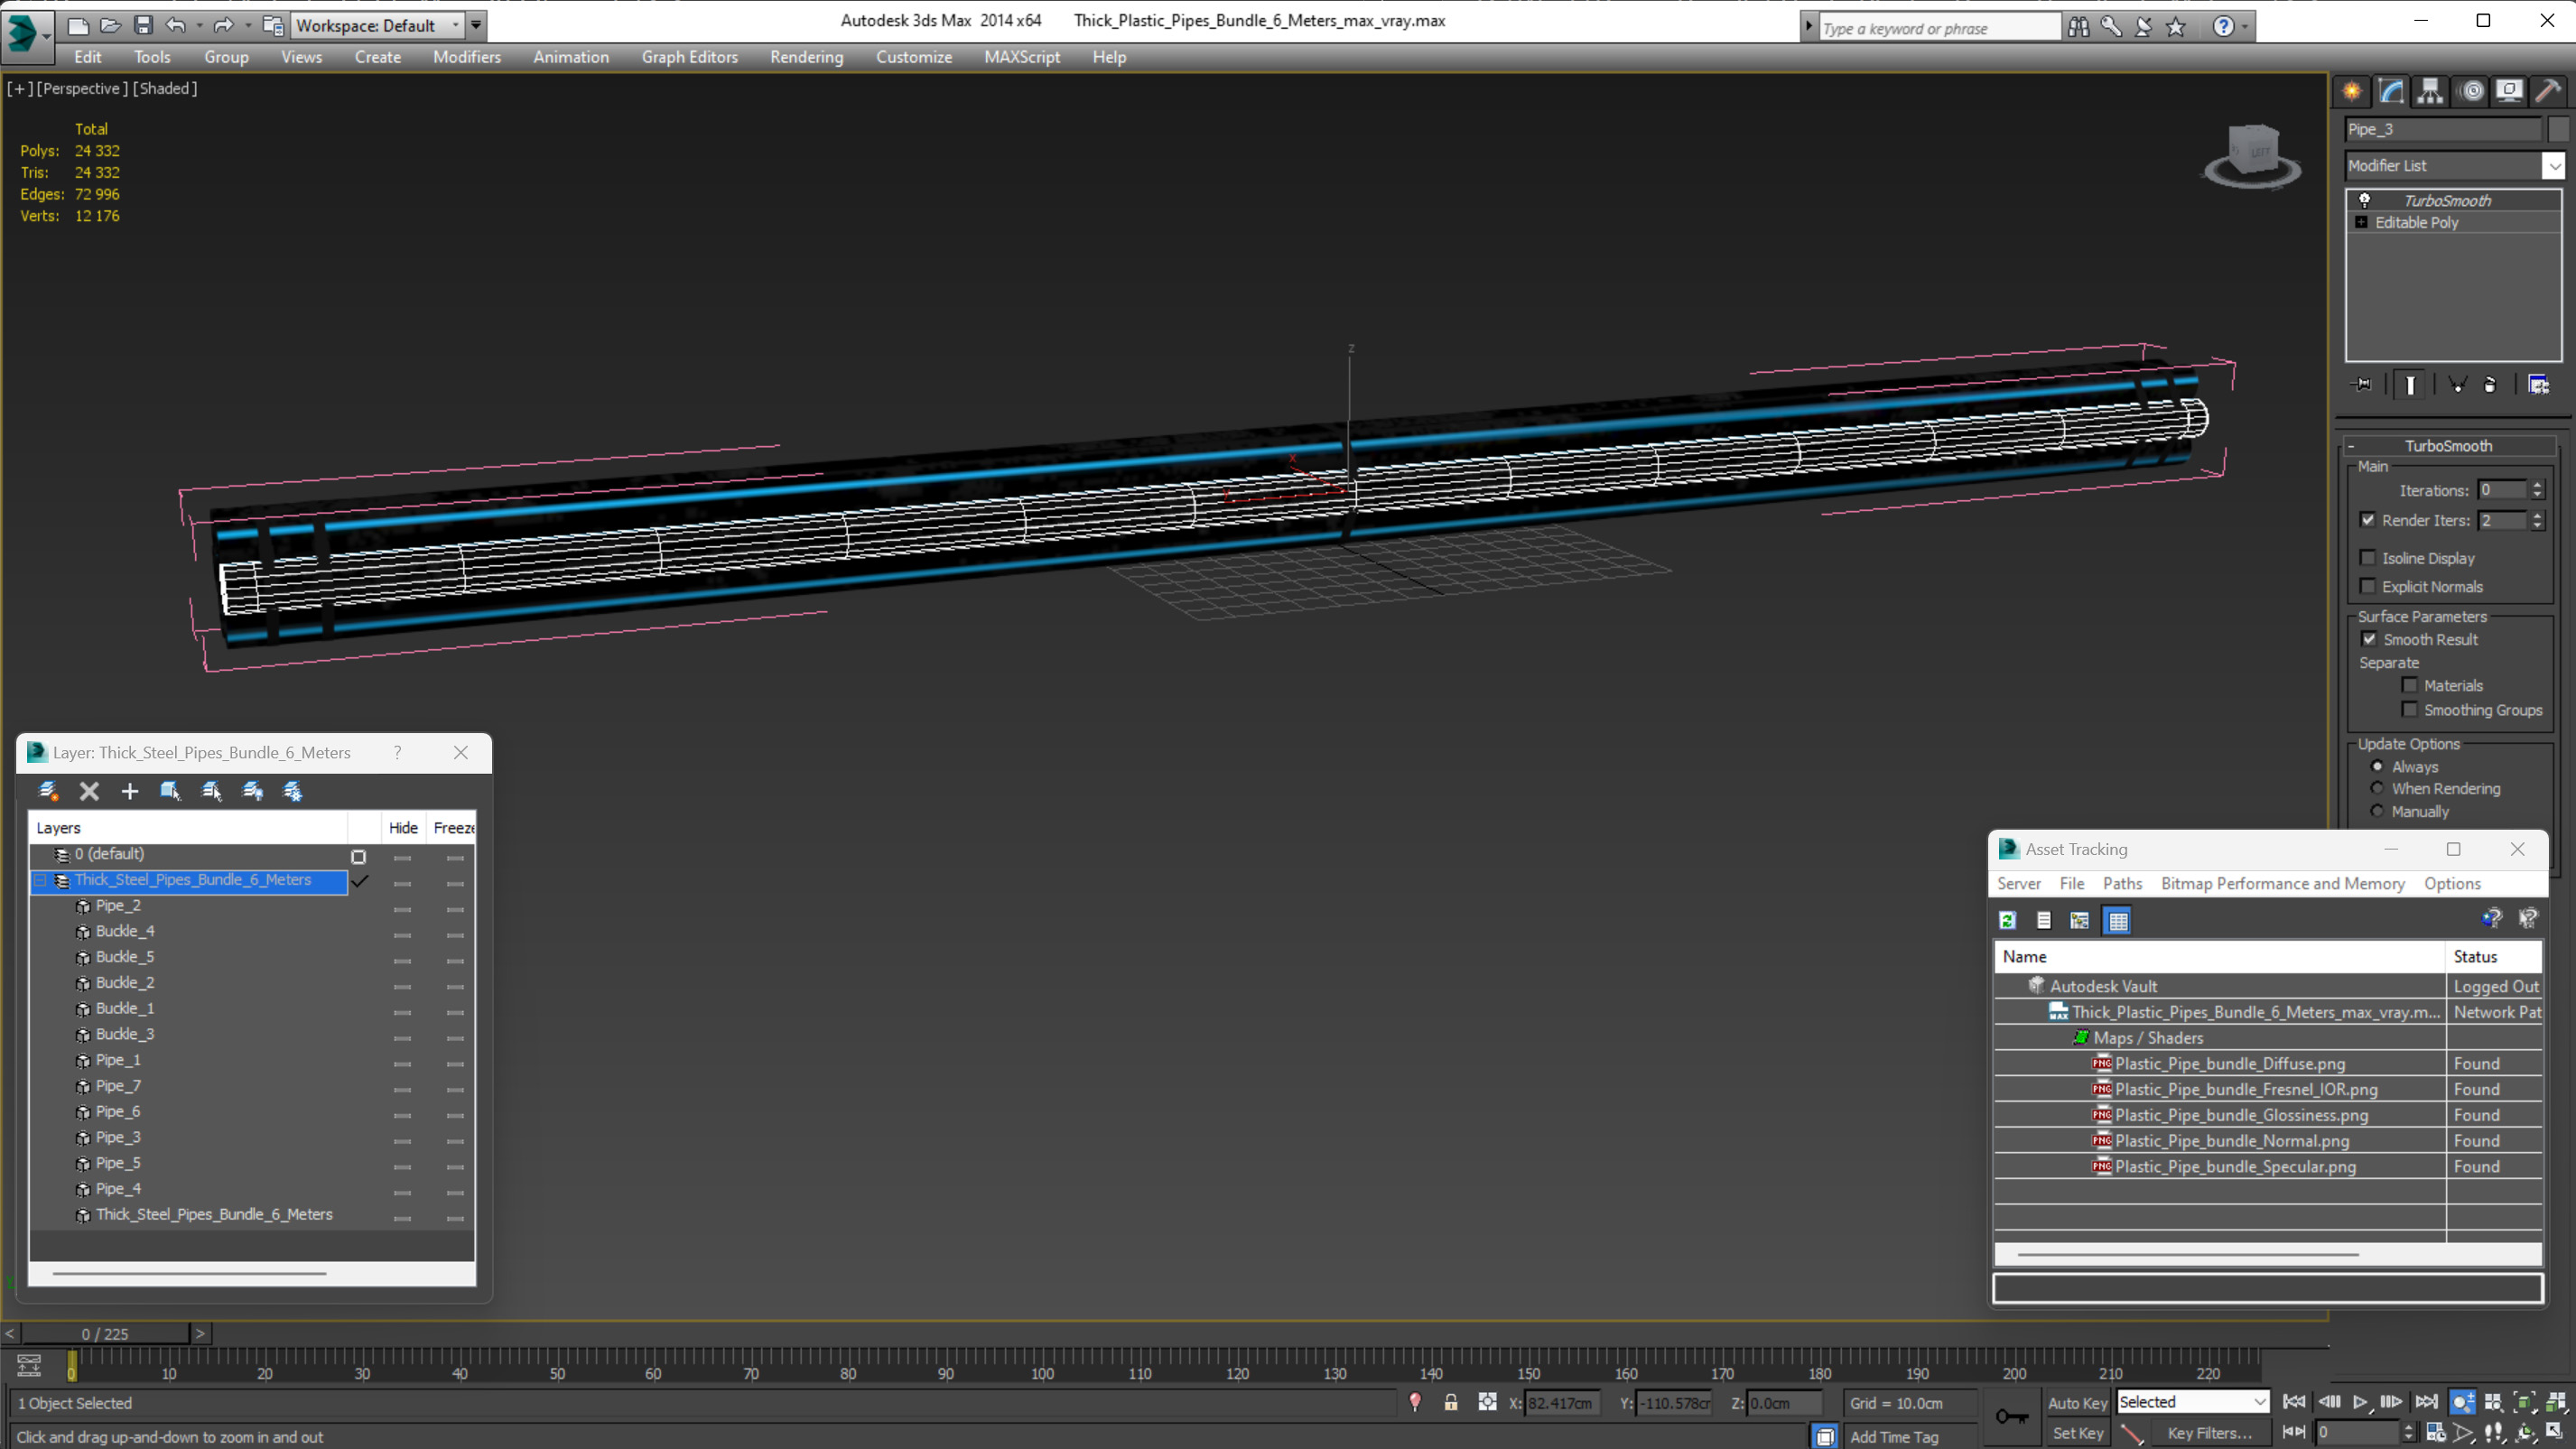The width and height of the screenshot is (2576, 1449).
Task: Click Freeze/Unfreeze All Layers icon
Action: pos(293,791)
